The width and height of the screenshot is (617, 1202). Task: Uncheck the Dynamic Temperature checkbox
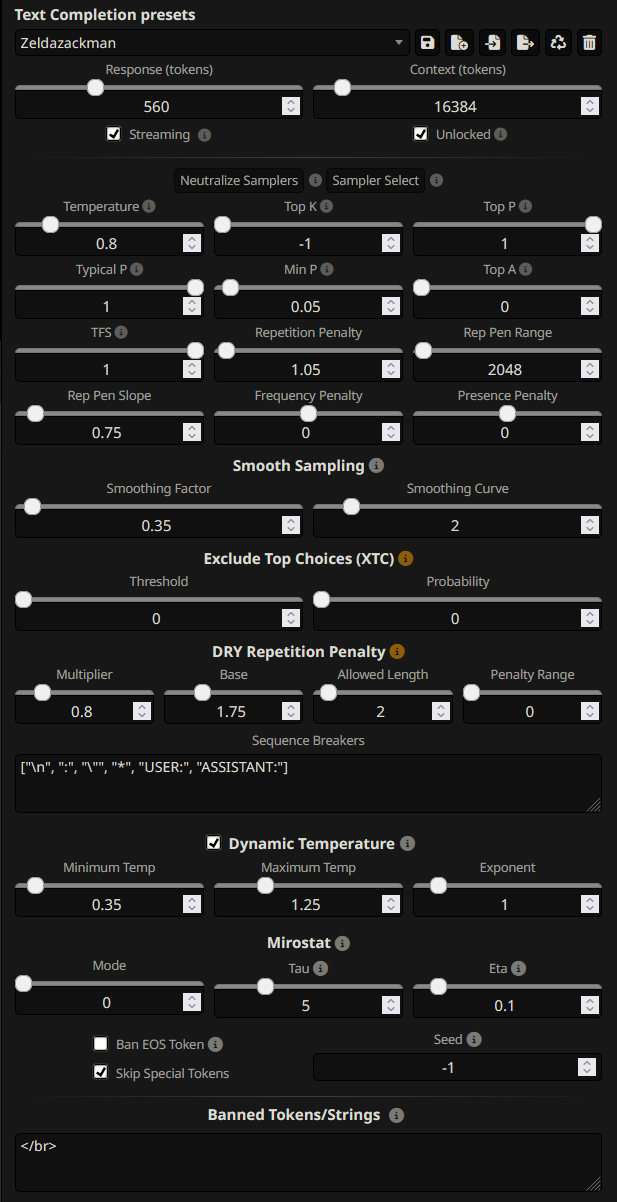[x=214, y=843]
